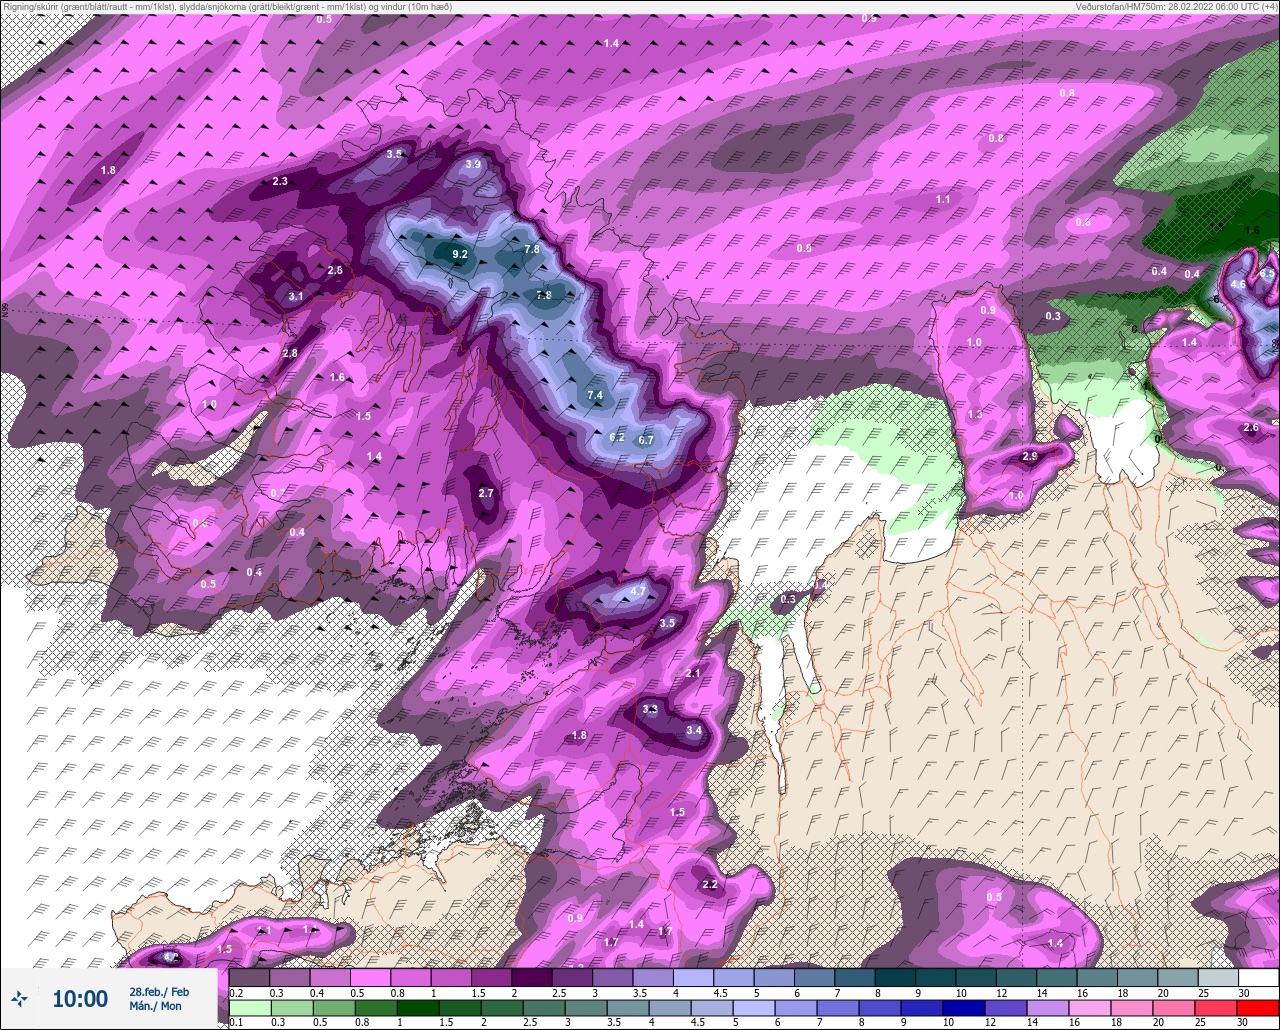Click the 2.9 precipitation value on the map
The width and height of the screenshot is (1280, 1030).
coord(1030,456)
